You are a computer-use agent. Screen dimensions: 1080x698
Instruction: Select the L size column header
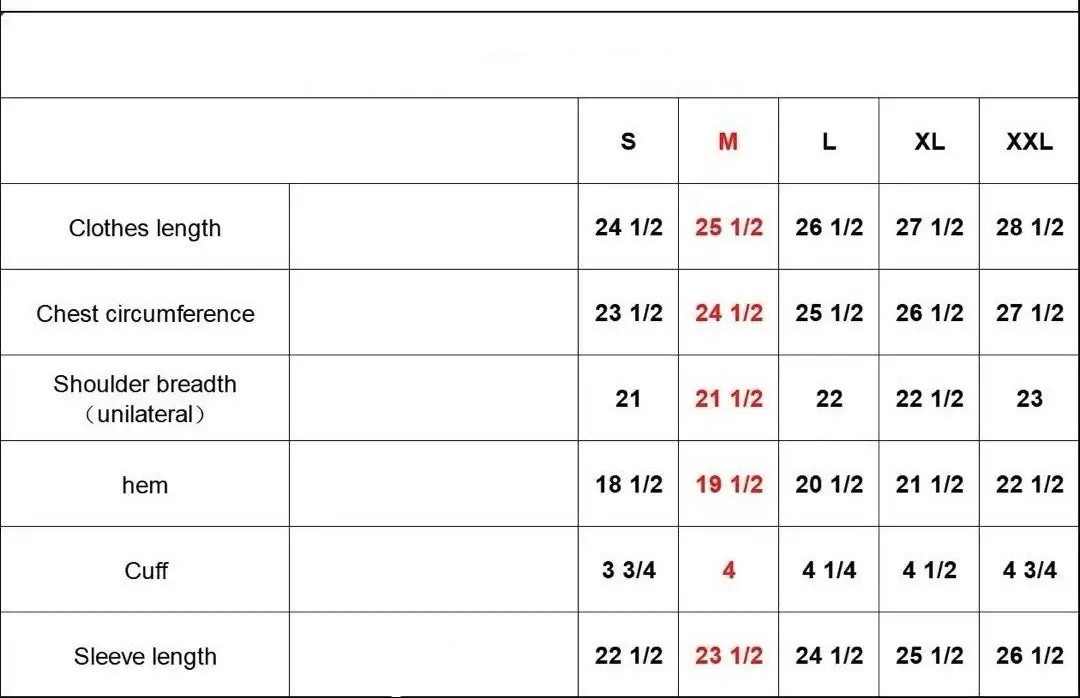(x=829, y=142)
